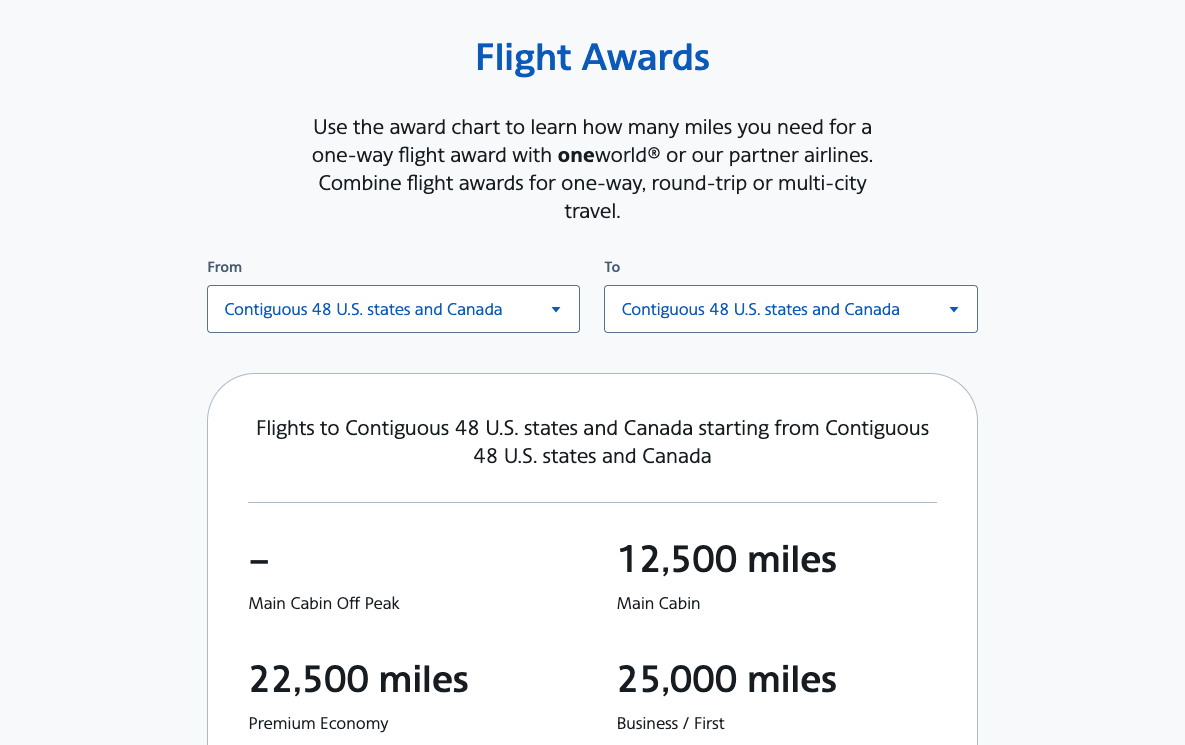Image resolution: width=1185 pixels, height=745 pixels.
Task: Select the current From value text
Action: (362, 309)
